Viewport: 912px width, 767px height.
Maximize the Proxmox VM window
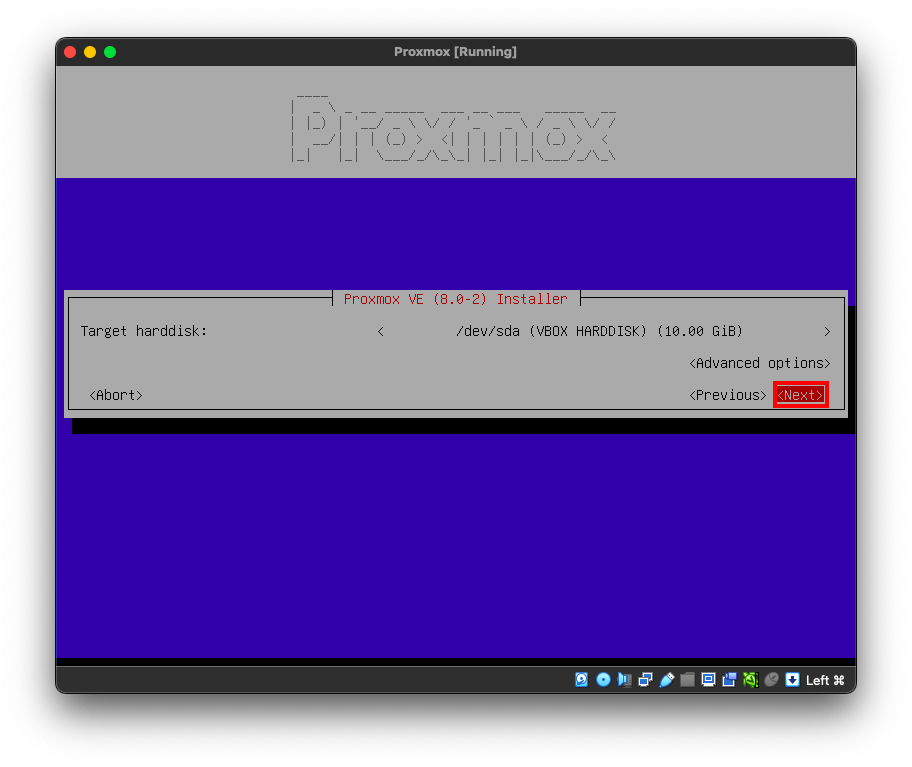point(110,52)
